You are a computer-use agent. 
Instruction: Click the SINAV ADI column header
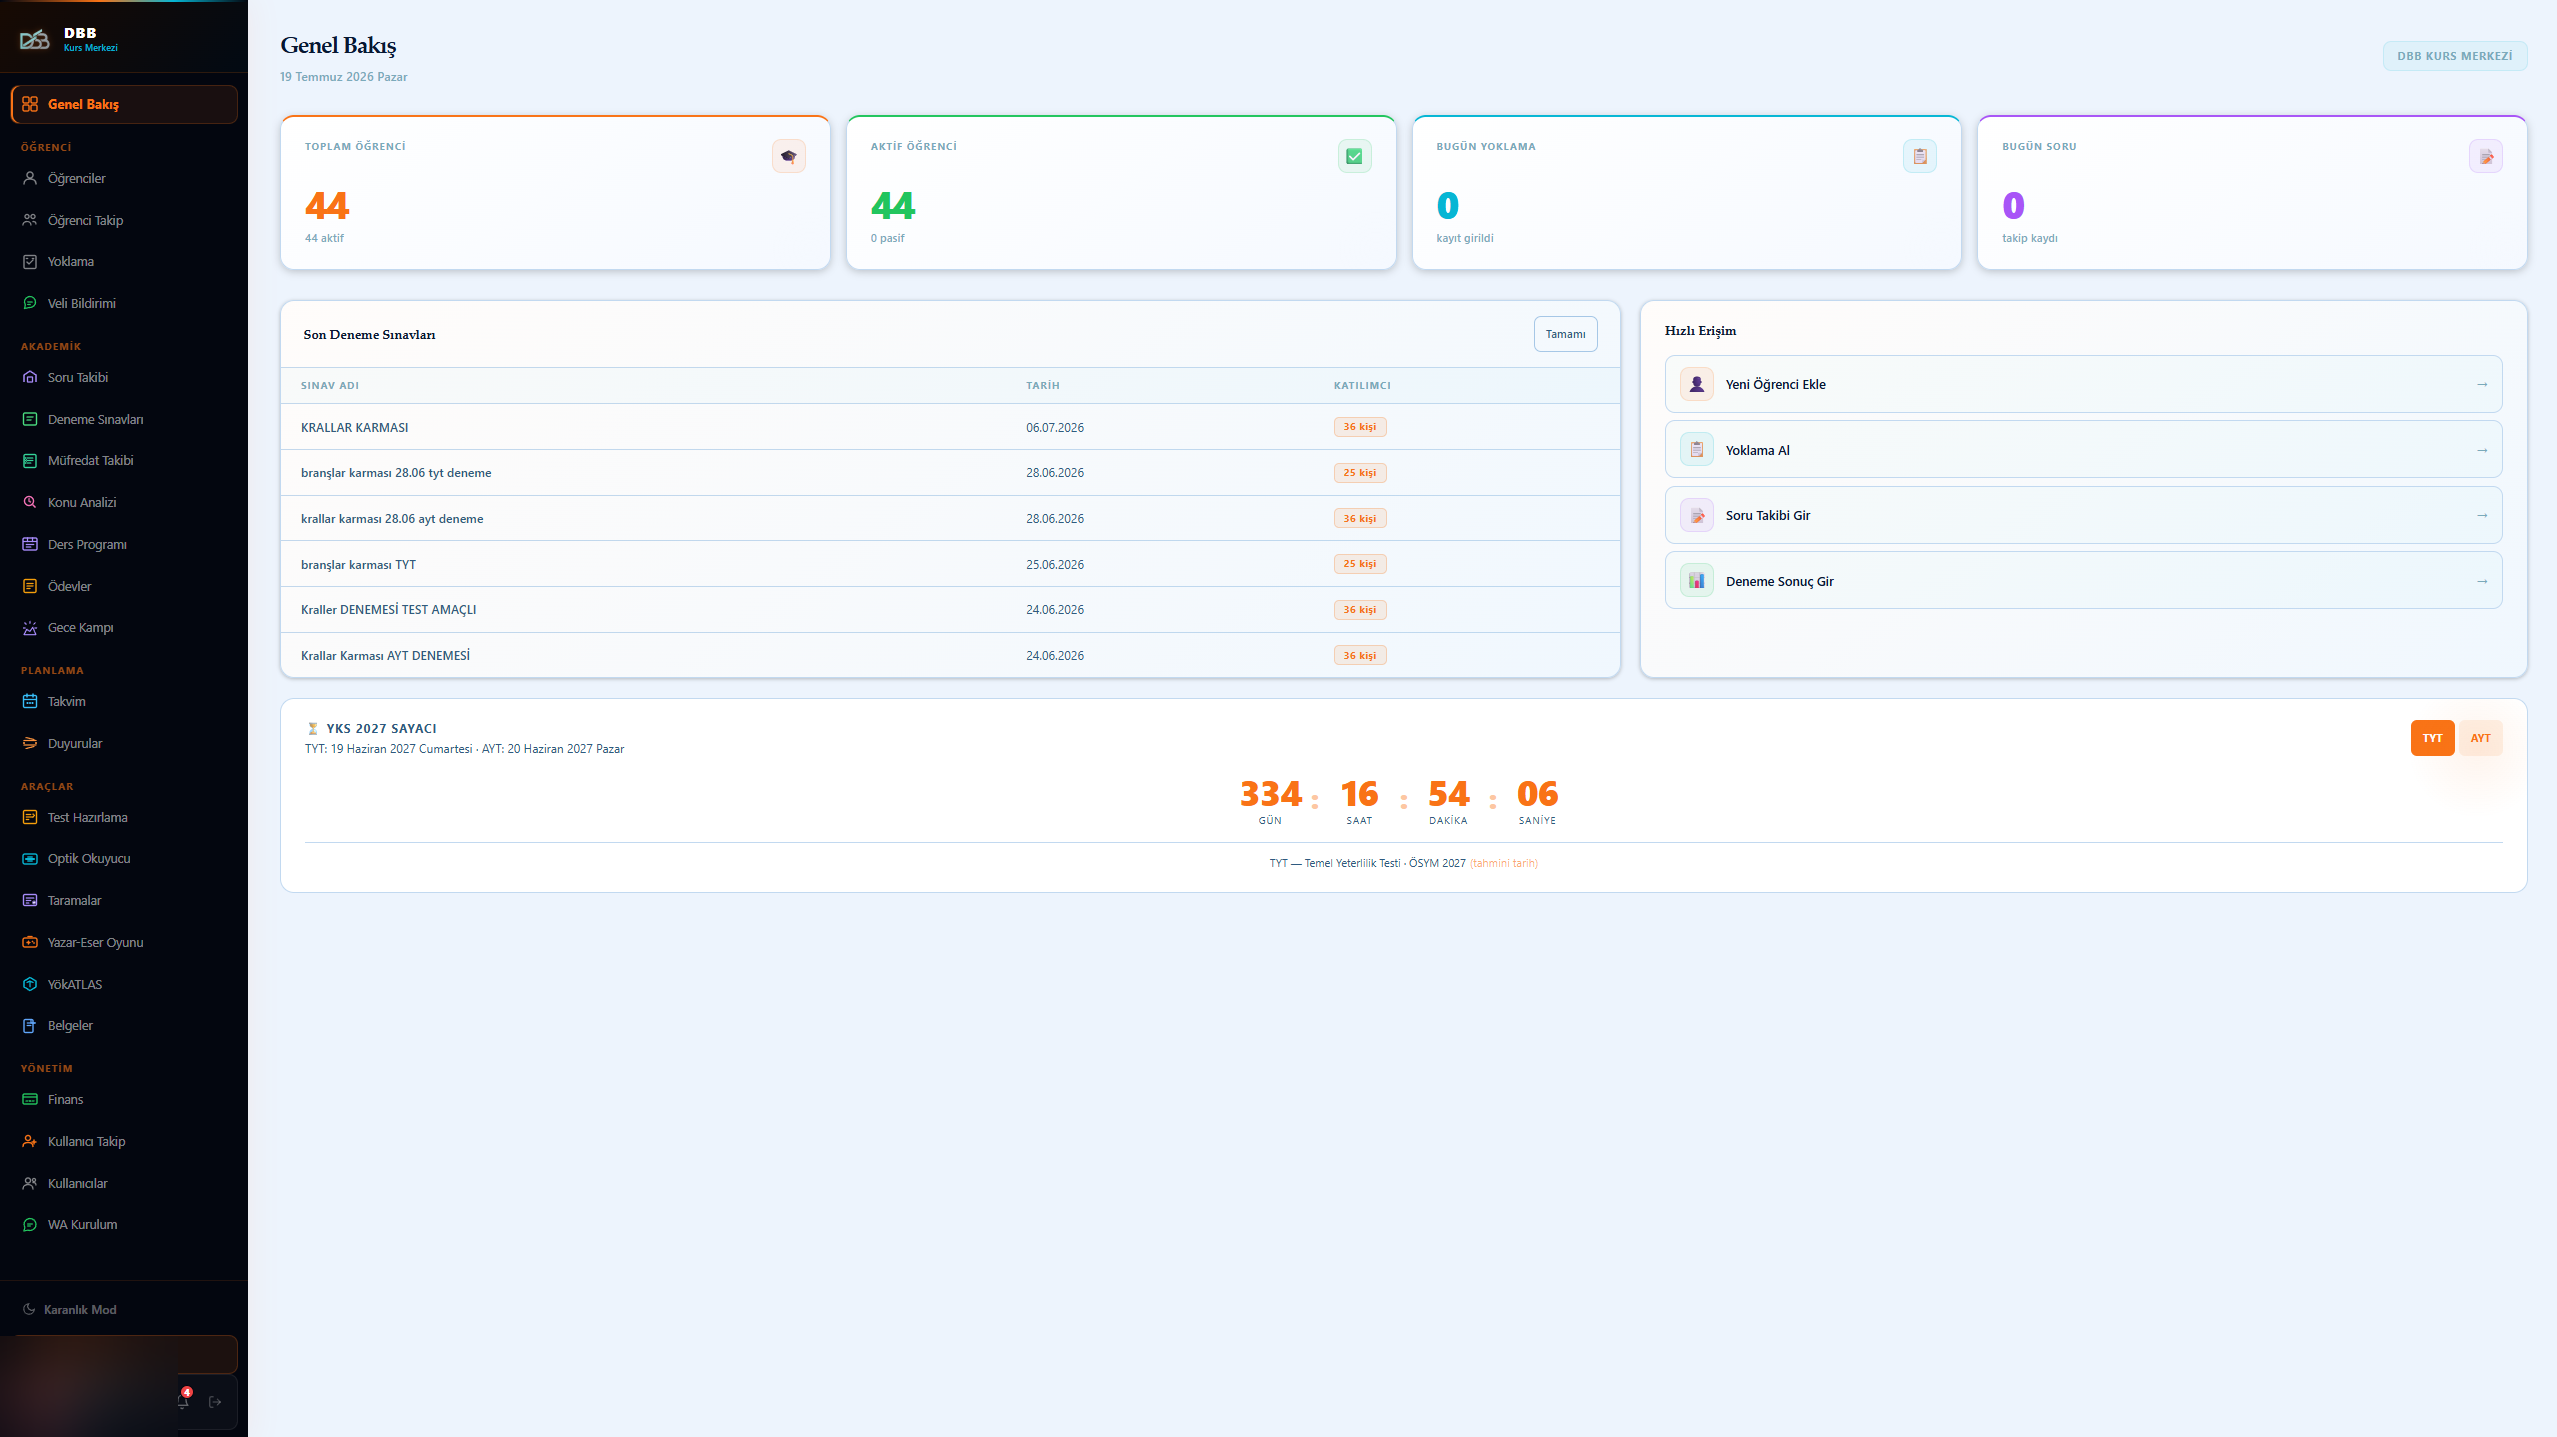tap(330, 385)
